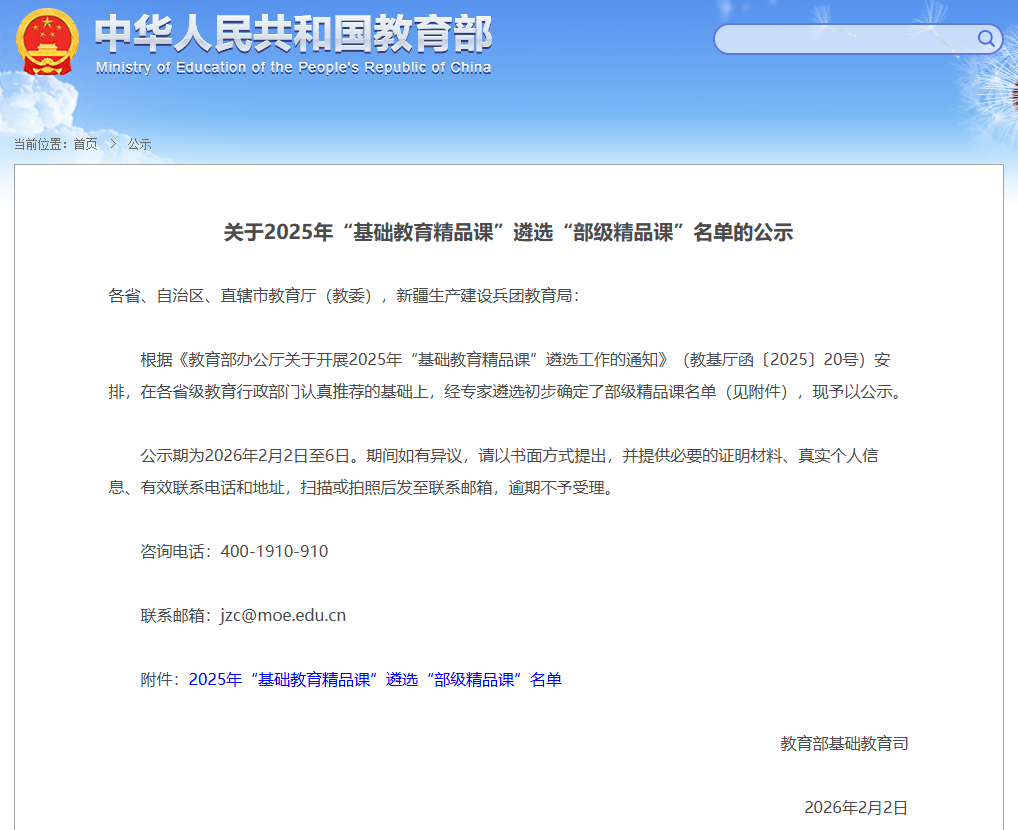
Task: Click the salutation line starting with 各省
Action: [x=343, y=296]
